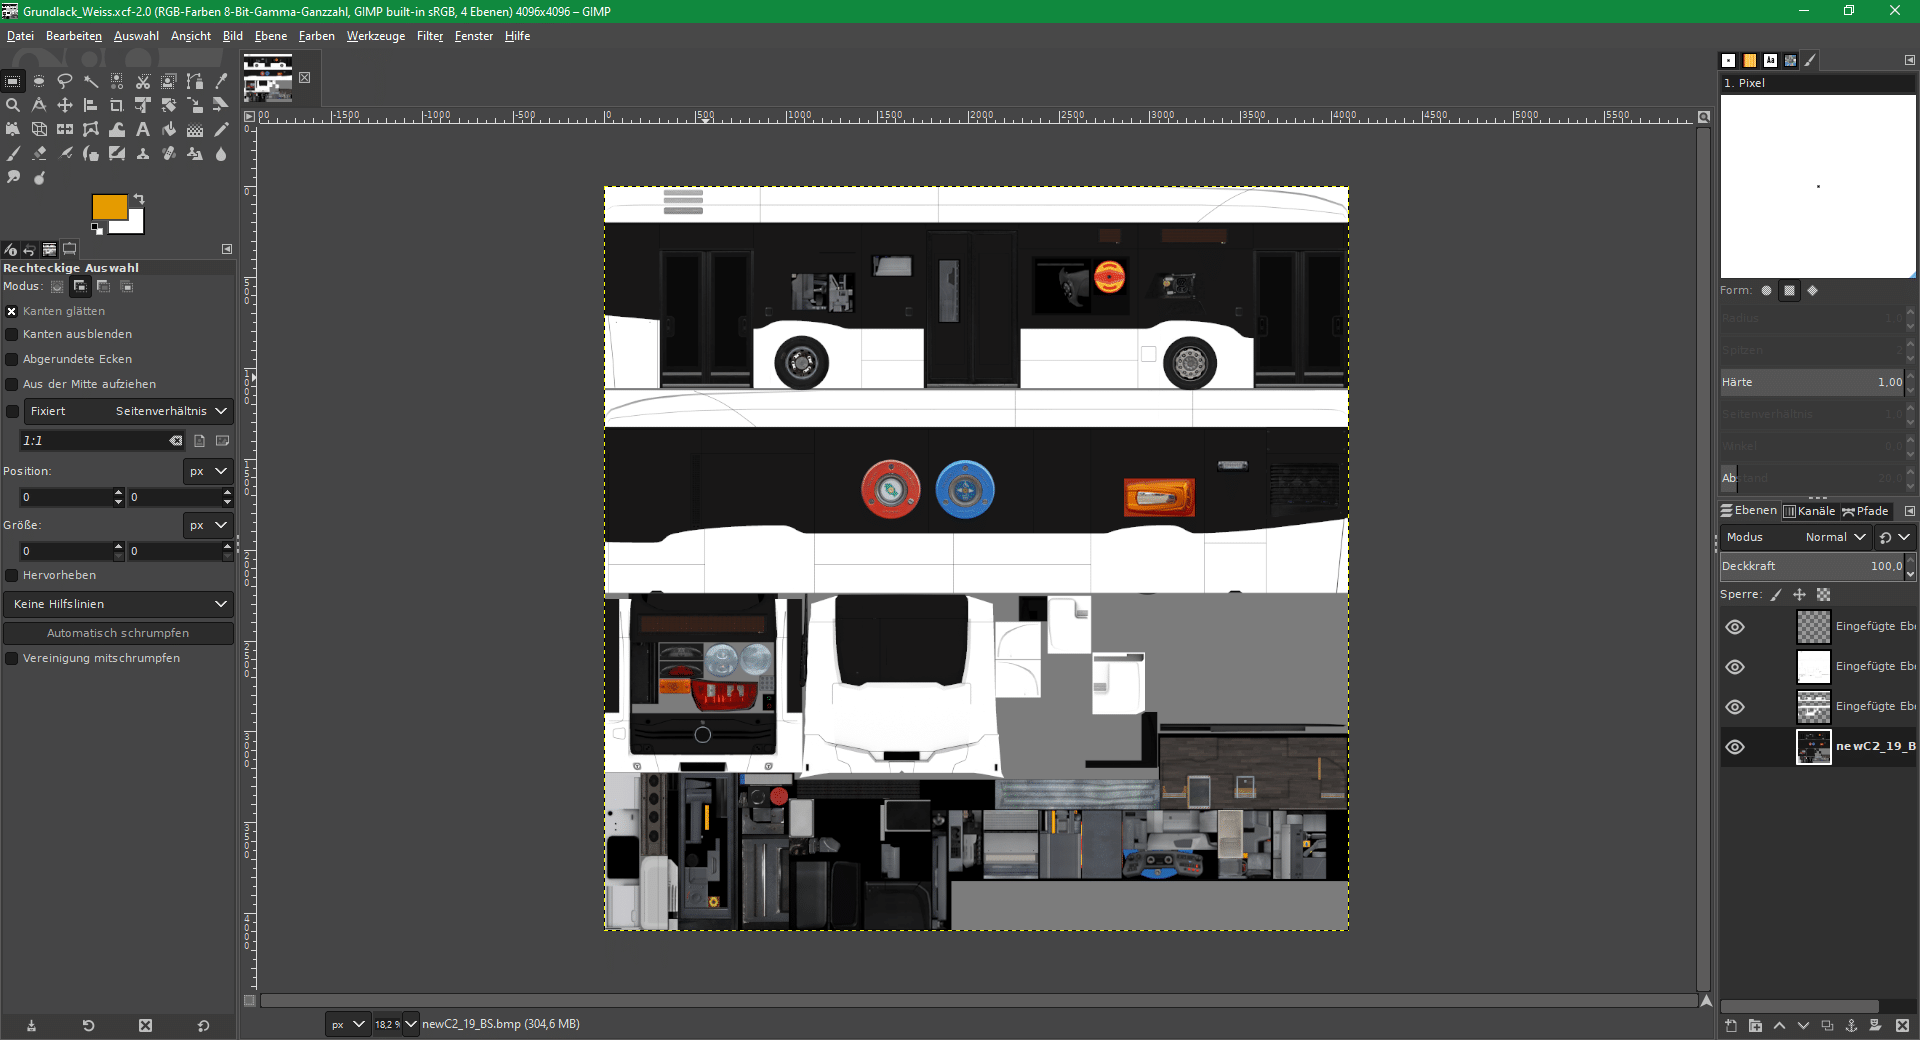Select the Paintbrush tool
The height and width of the screenshot is (1040, 1920).
click(13, 153)
